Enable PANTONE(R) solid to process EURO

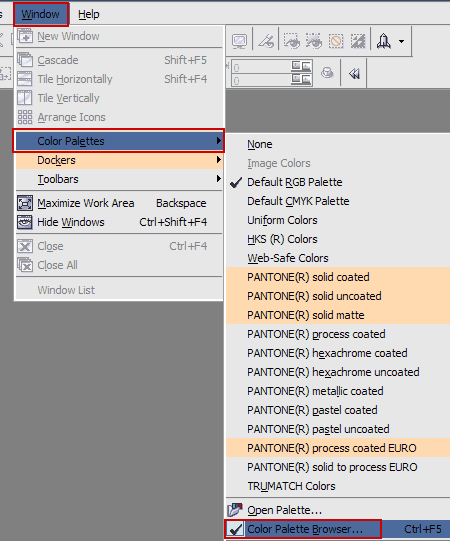click(338, 467)
